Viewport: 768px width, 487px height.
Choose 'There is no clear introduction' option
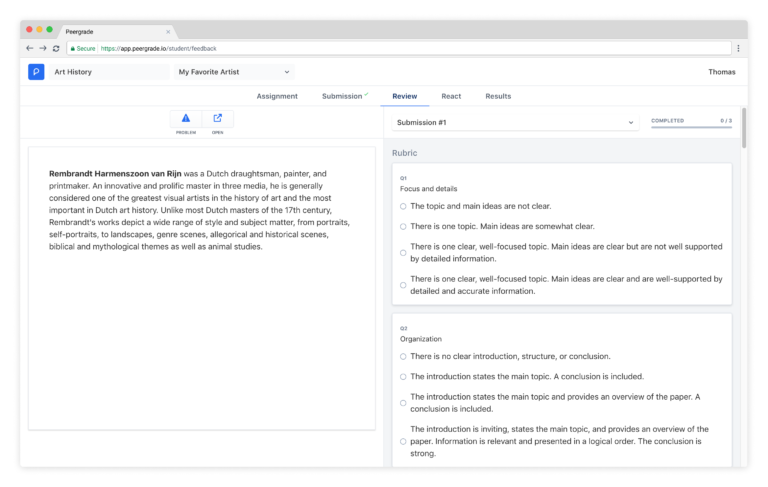coord(403,356)
